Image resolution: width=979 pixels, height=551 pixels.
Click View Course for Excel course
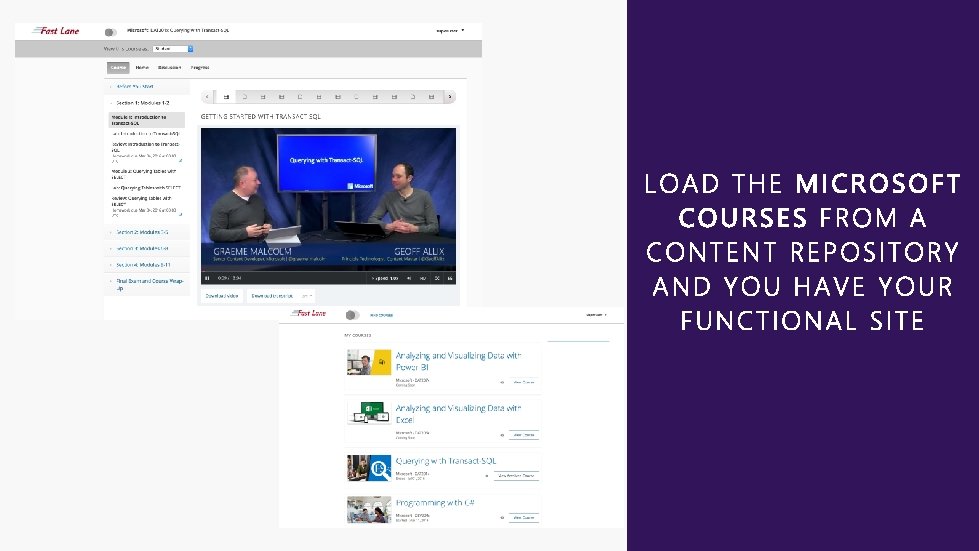[523, 435]
